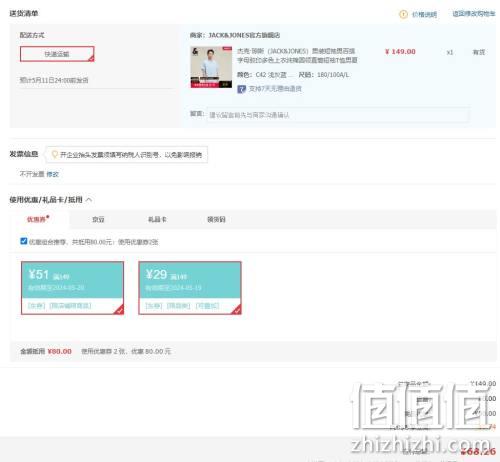
Task: Switch to the 京豆 tab
Action: point(98,219)
